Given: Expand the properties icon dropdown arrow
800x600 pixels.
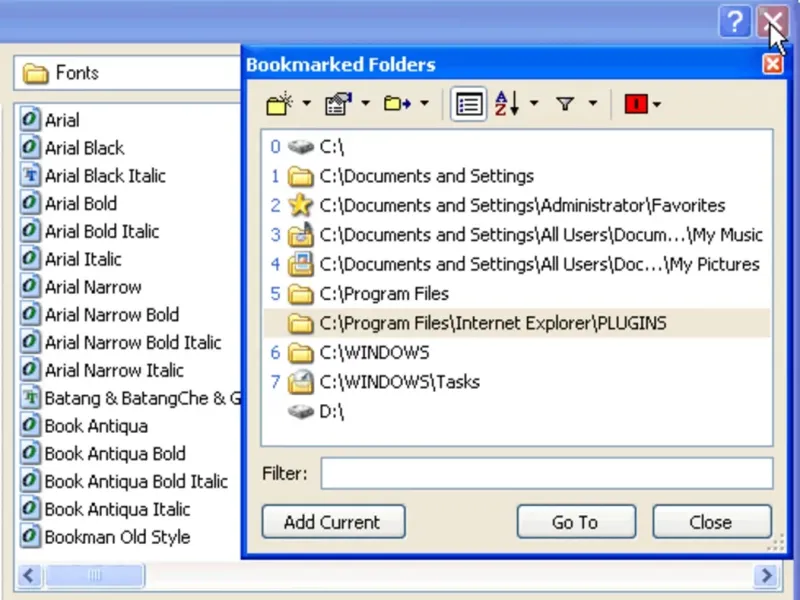Looking at the screenshot, I should click(x=365, y=104).
